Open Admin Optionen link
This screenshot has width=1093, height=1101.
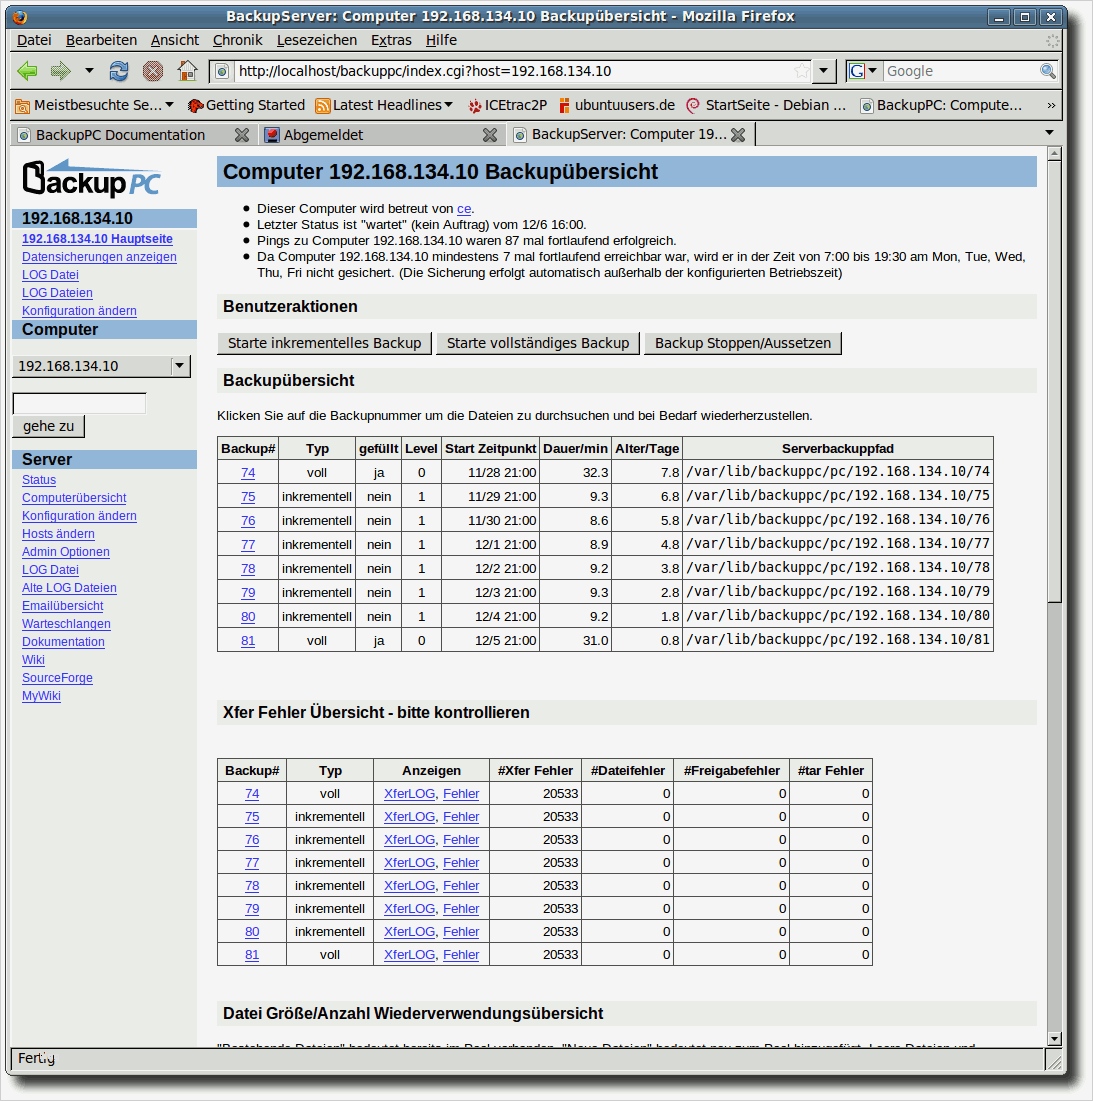[65, 552]
